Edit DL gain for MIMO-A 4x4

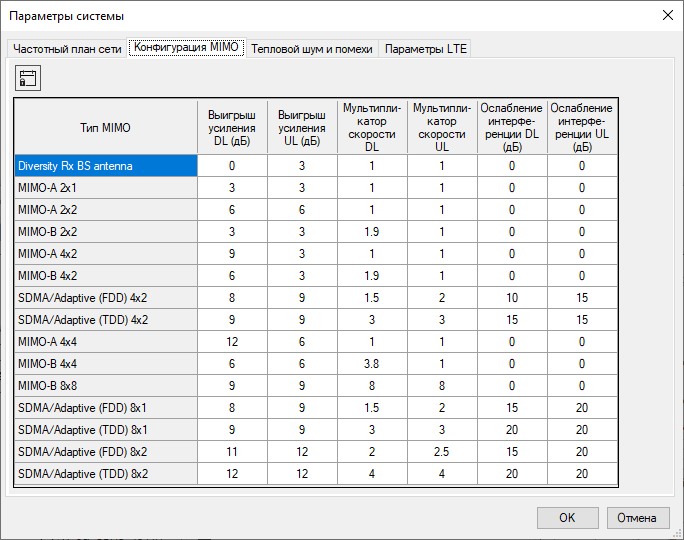pos(232,342)
